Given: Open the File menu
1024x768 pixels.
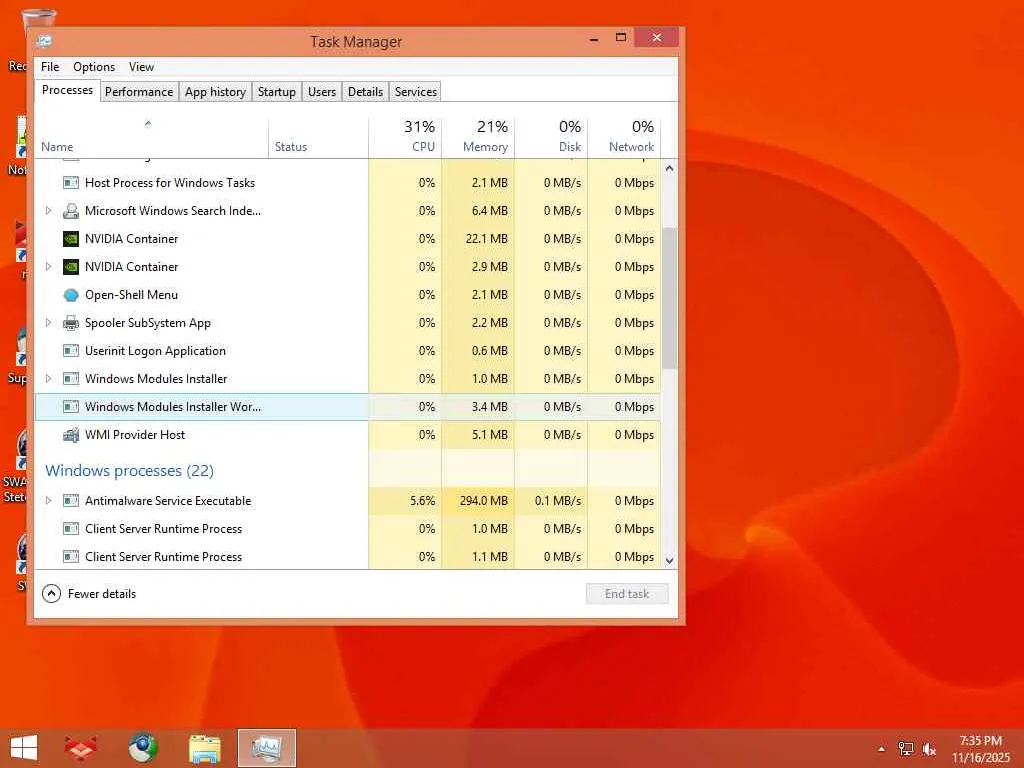Looking at the screenshot, I should coord(50,67).
